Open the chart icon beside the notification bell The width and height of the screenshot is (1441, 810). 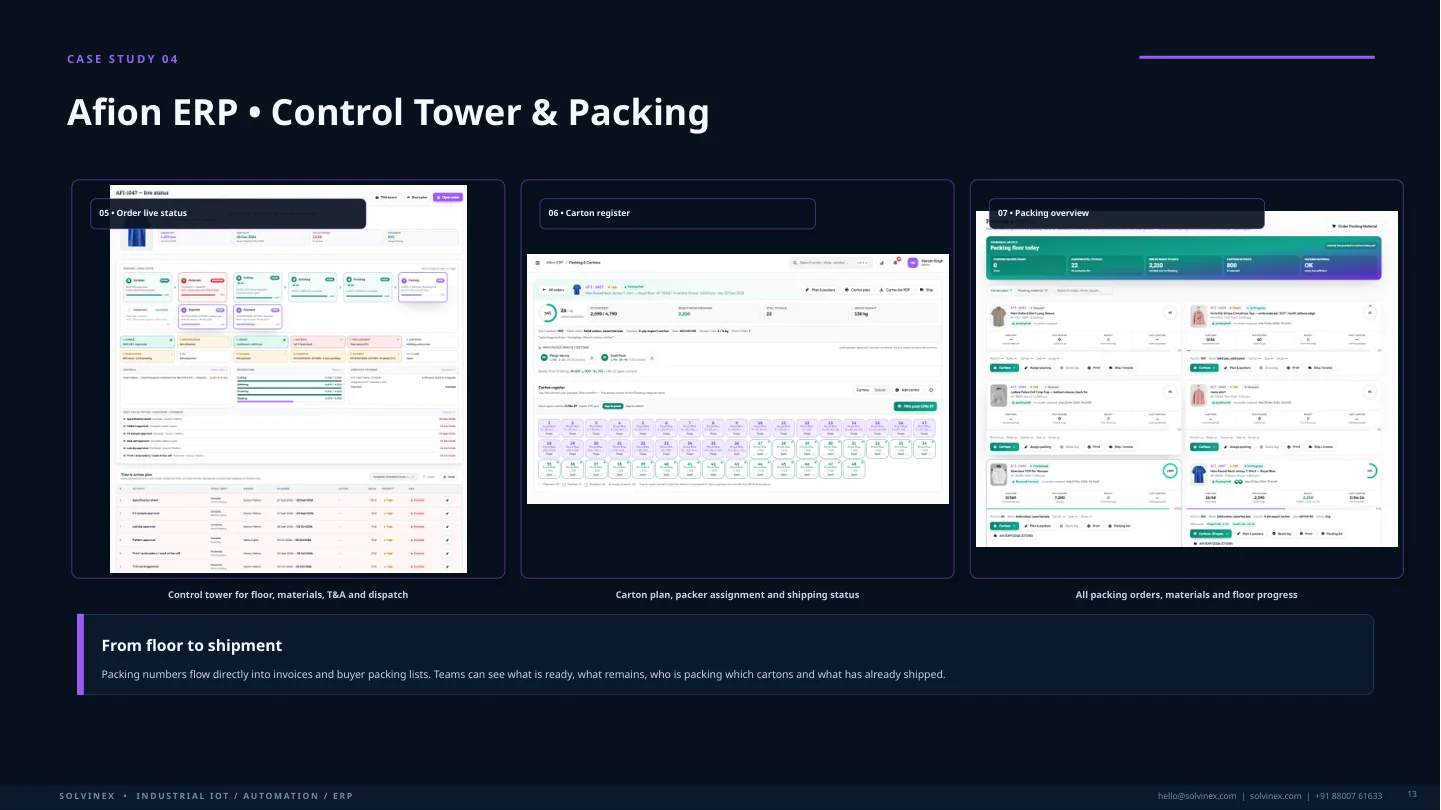click(881, 262)
